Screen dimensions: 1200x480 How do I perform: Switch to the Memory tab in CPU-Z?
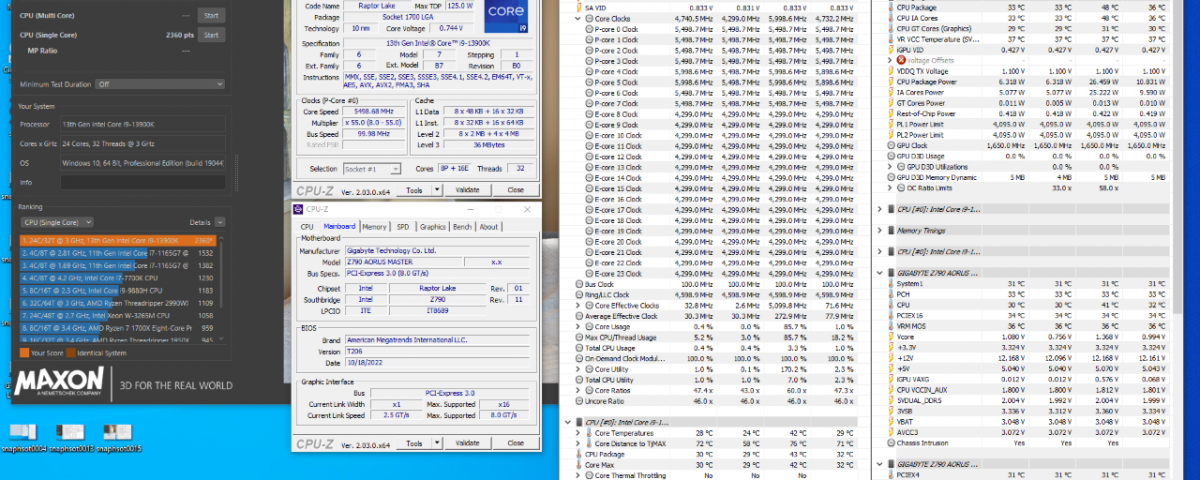[374, 227]
